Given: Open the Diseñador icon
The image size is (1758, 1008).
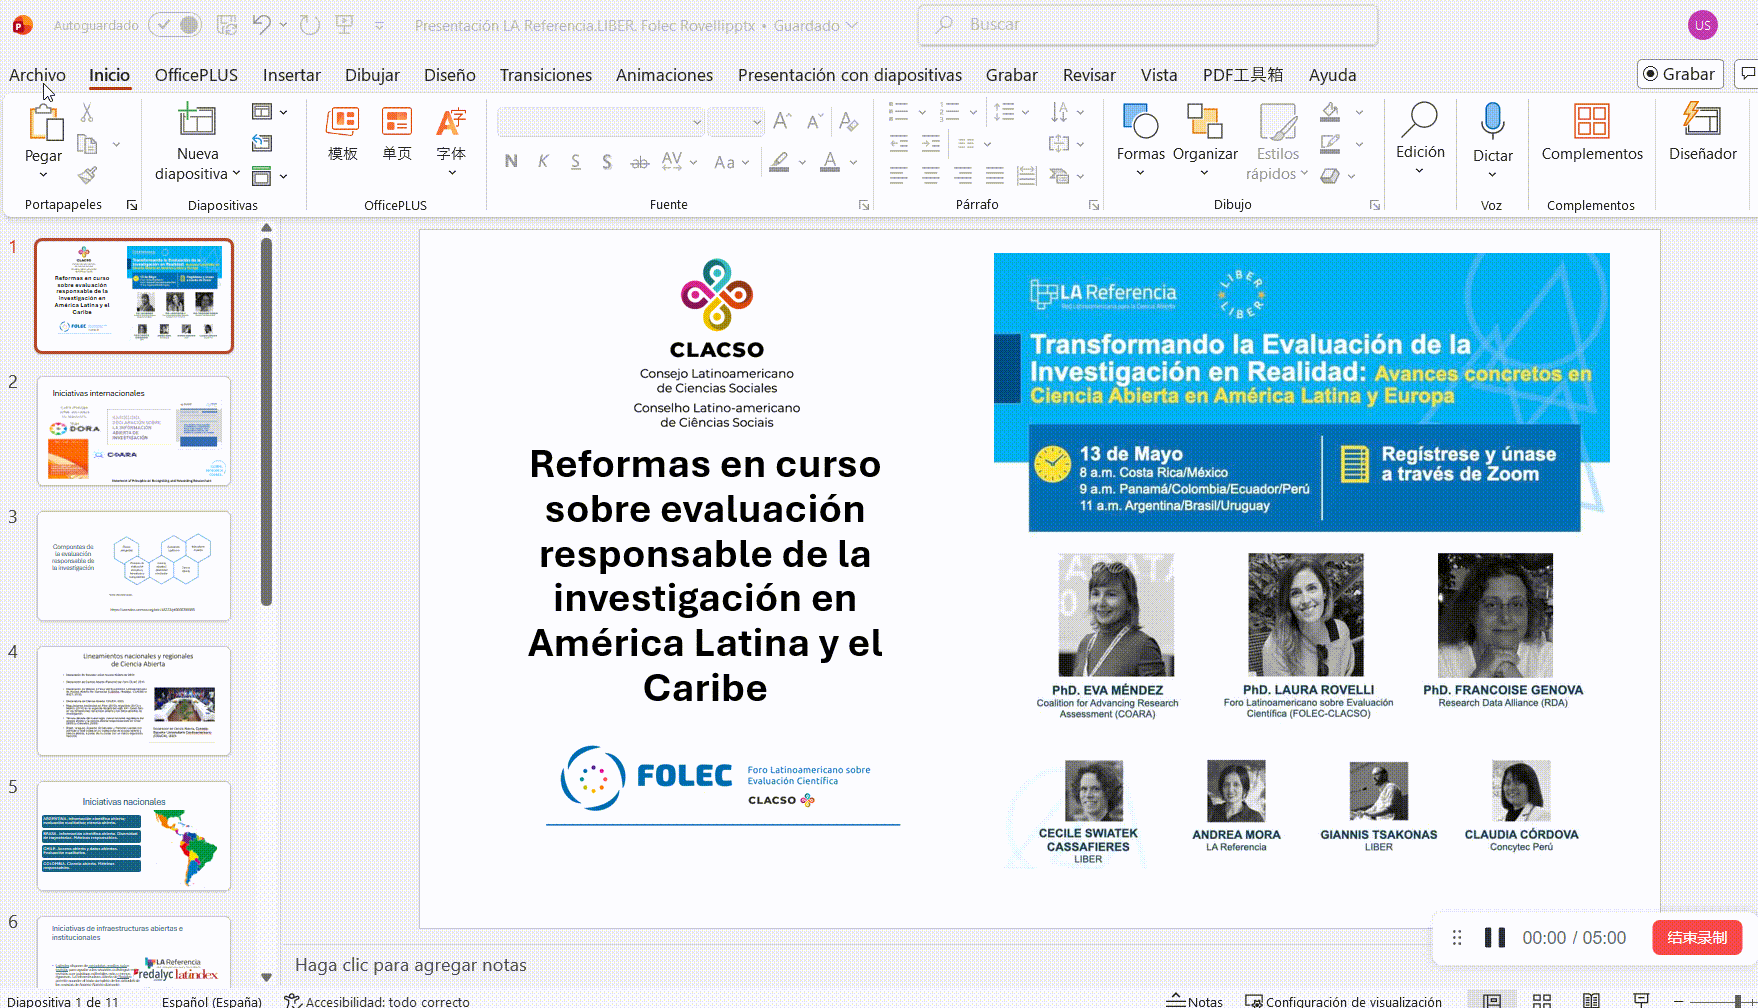Looking at the screenshot, I should point(1702,120).
